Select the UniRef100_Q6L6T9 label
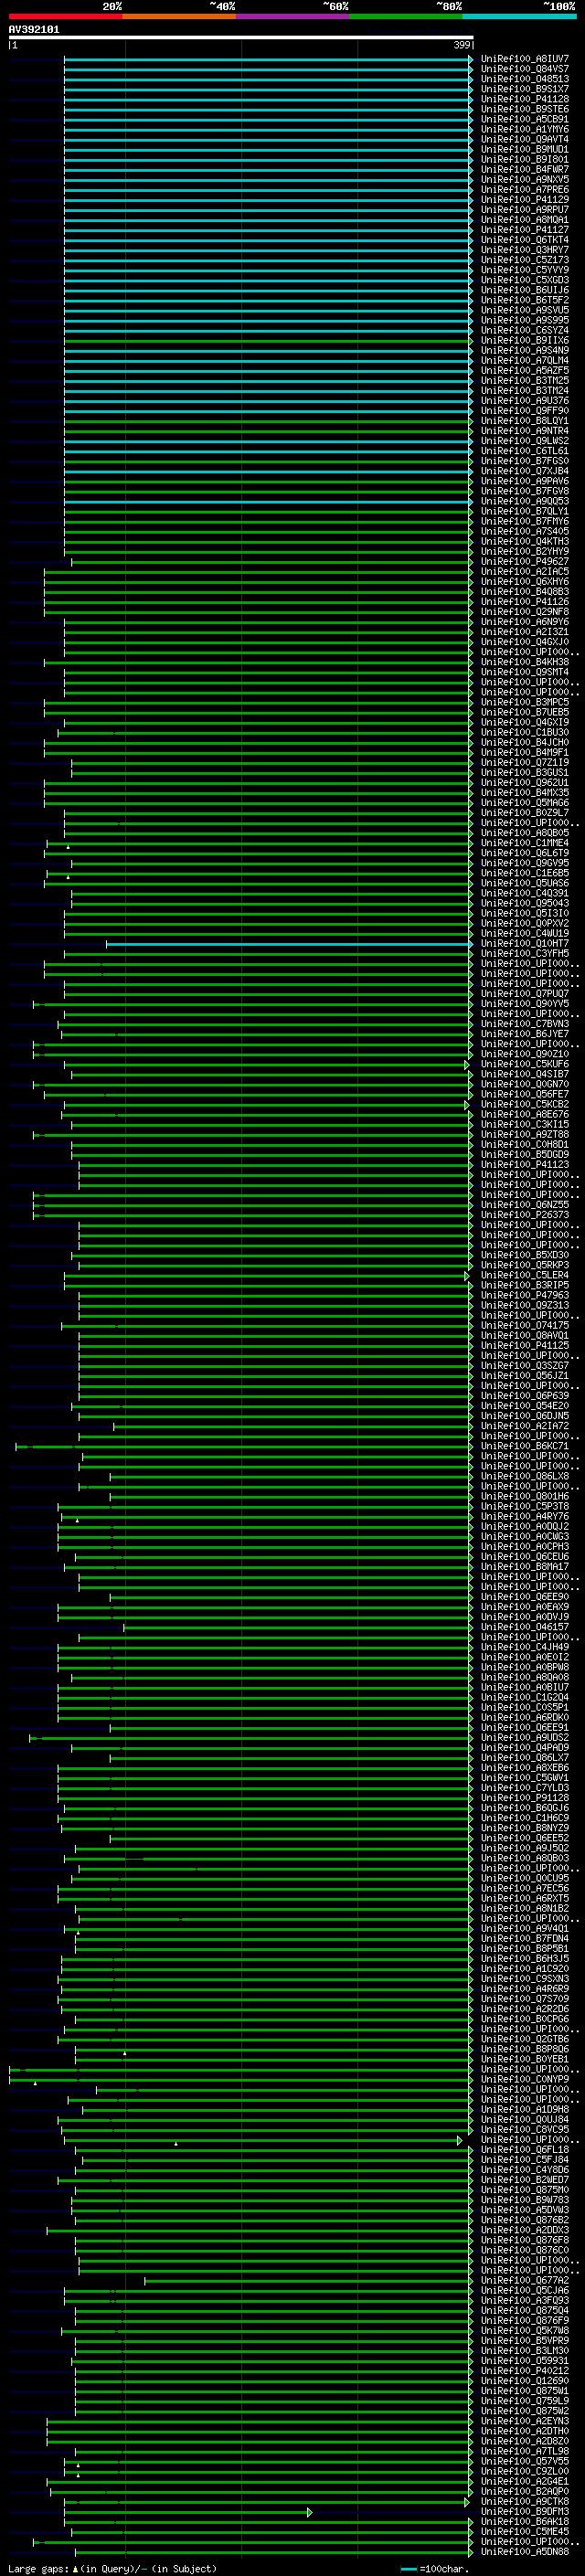The width and height of the screenshot is (585, 2576). [525, 853]
